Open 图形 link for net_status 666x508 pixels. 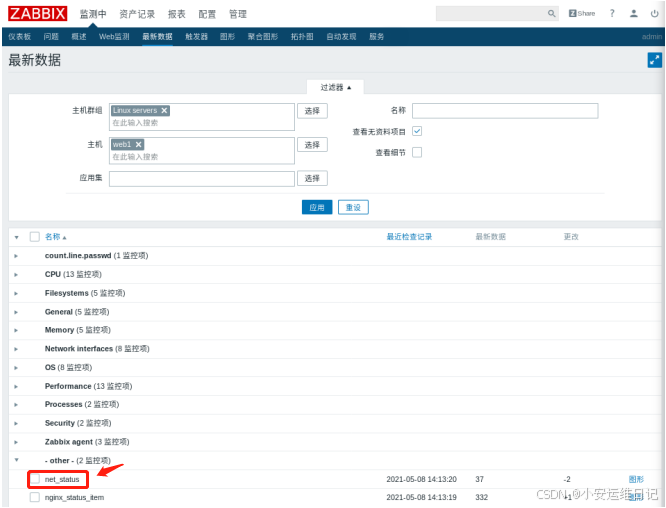click(636, 479)
